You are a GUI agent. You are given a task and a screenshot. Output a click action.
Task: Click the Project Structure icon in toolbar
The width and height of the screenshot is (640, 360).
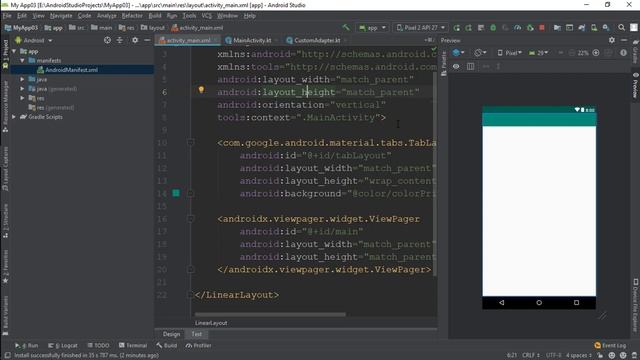tap(557, 28)
